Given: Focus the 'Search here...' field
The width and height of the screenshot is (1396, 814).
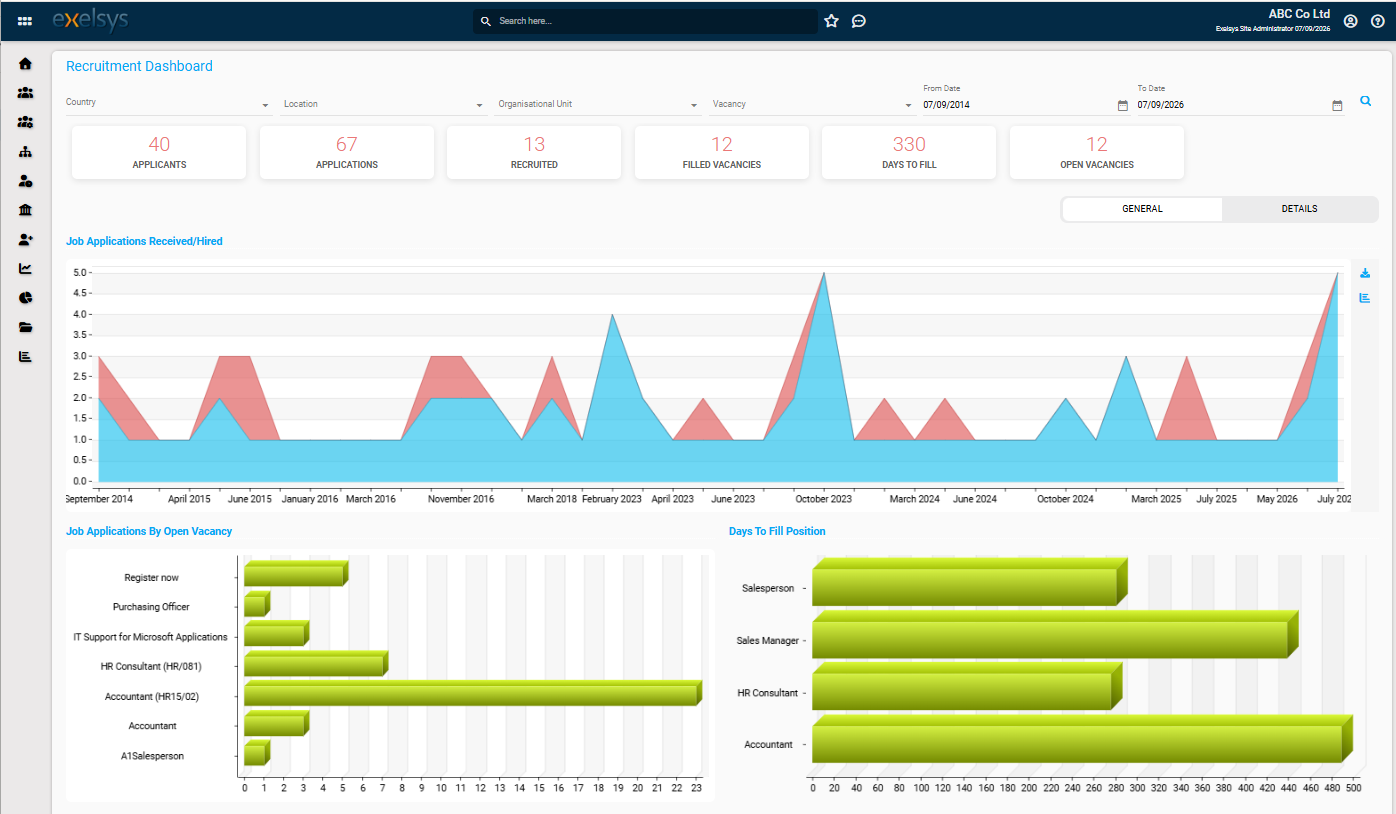Looking at the screenshot, I should (645, 21).
